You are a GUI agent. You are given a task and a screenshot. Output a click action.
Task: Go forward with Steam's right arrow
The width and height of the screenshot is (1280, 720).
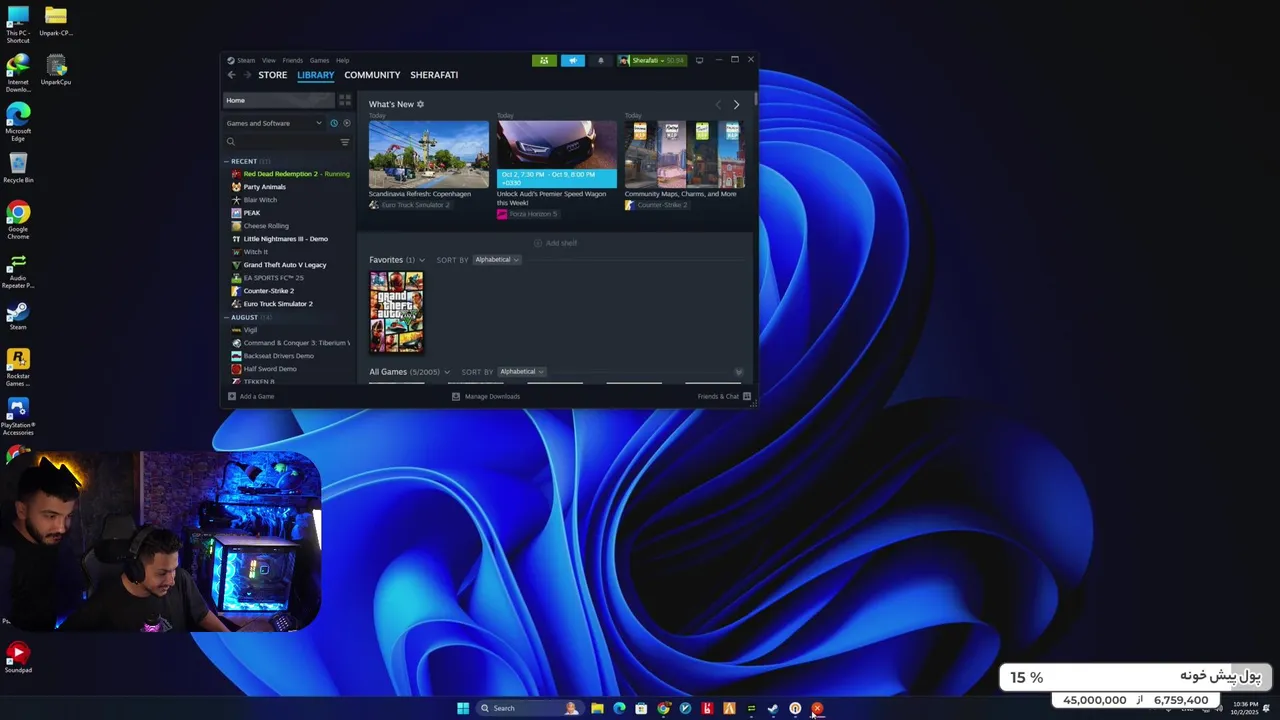pos(247,75)
